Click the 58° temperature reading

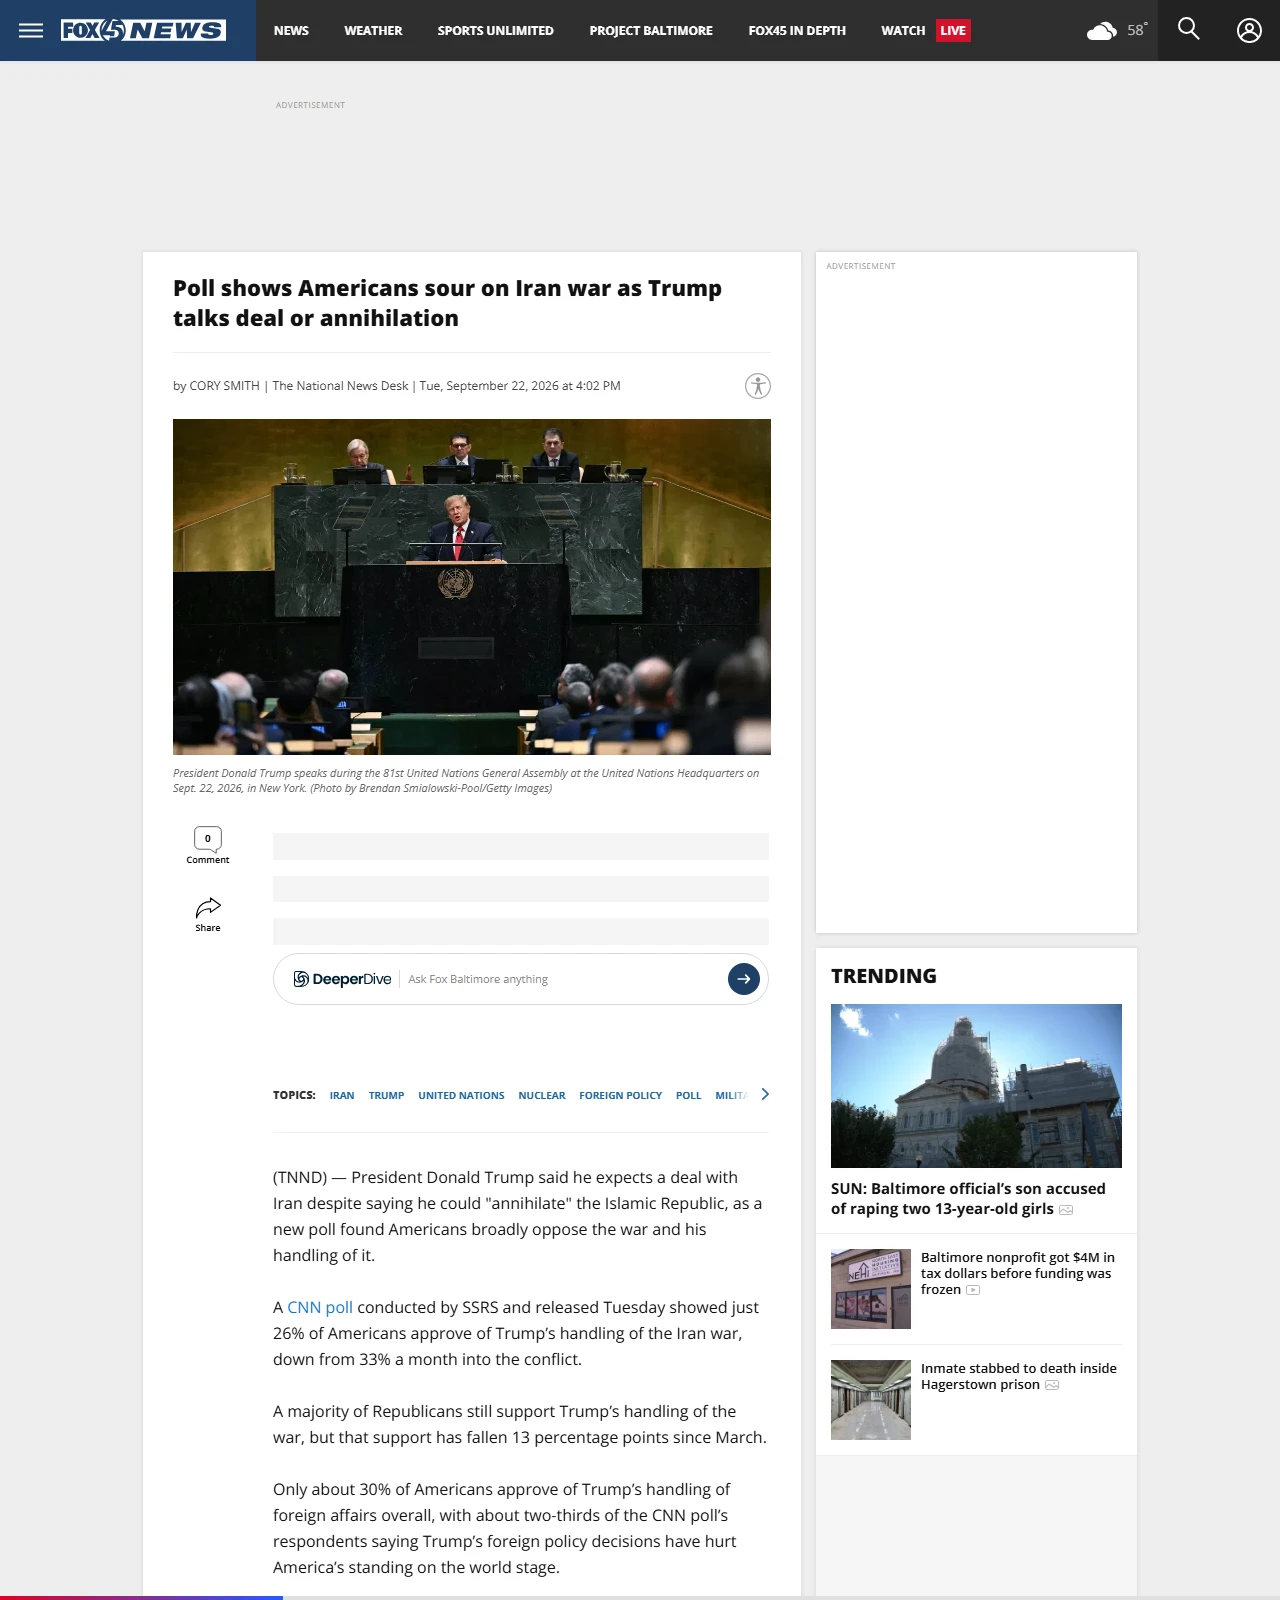[1137, 30]
